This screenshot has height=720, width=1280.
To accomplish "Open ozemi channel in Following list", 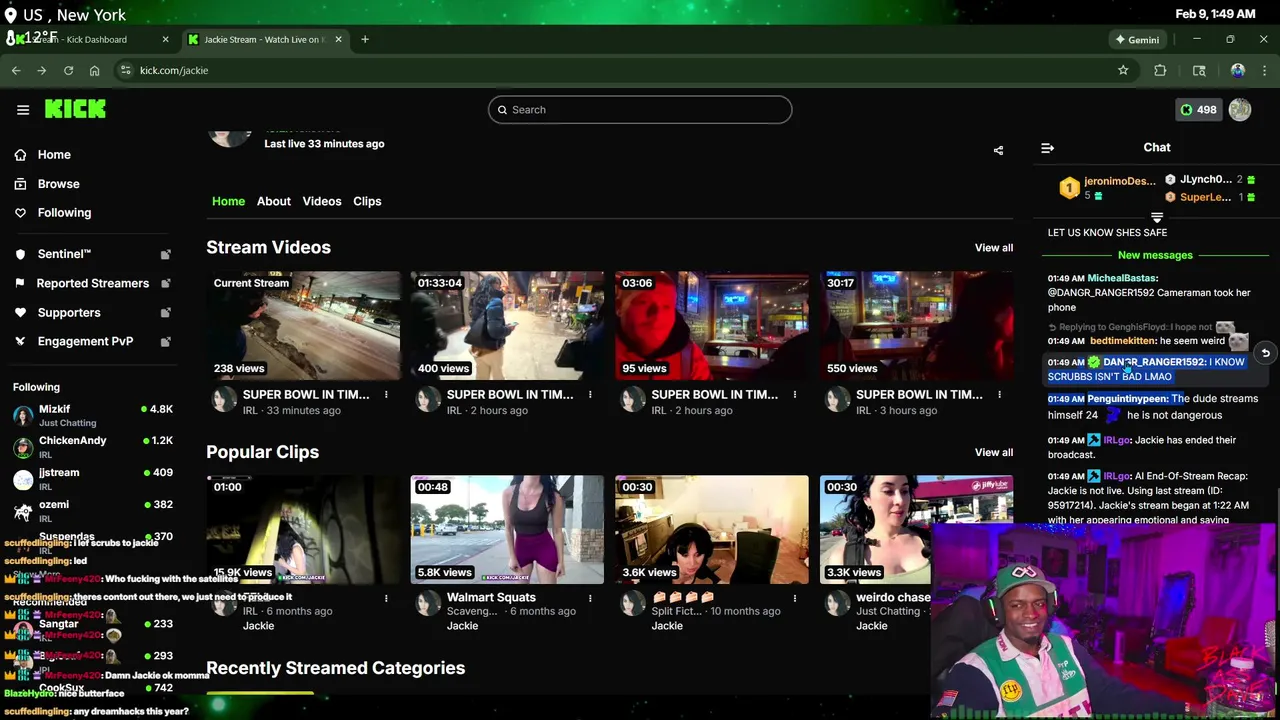I will pos(93,511).
